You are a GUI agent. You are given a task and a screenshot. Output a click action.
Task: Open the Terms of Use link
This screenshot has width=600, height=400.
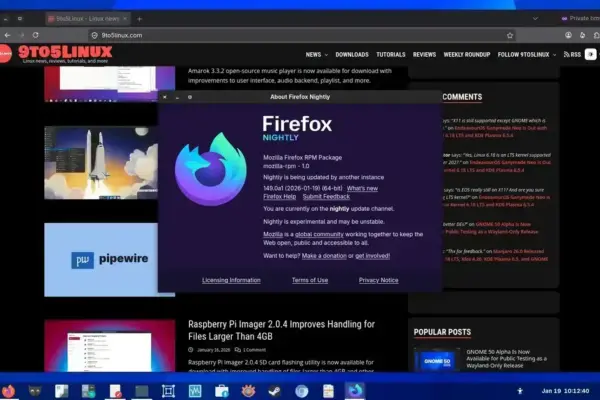310,280
